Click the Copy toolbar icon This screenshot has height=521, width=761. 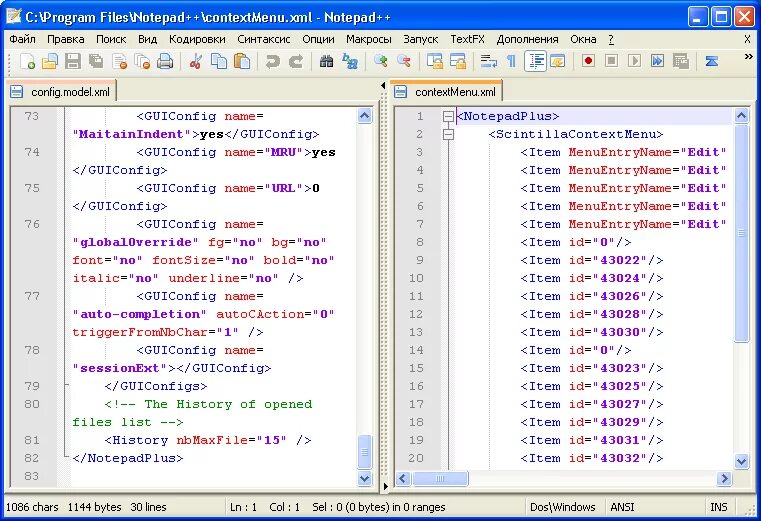pos(219,61)
